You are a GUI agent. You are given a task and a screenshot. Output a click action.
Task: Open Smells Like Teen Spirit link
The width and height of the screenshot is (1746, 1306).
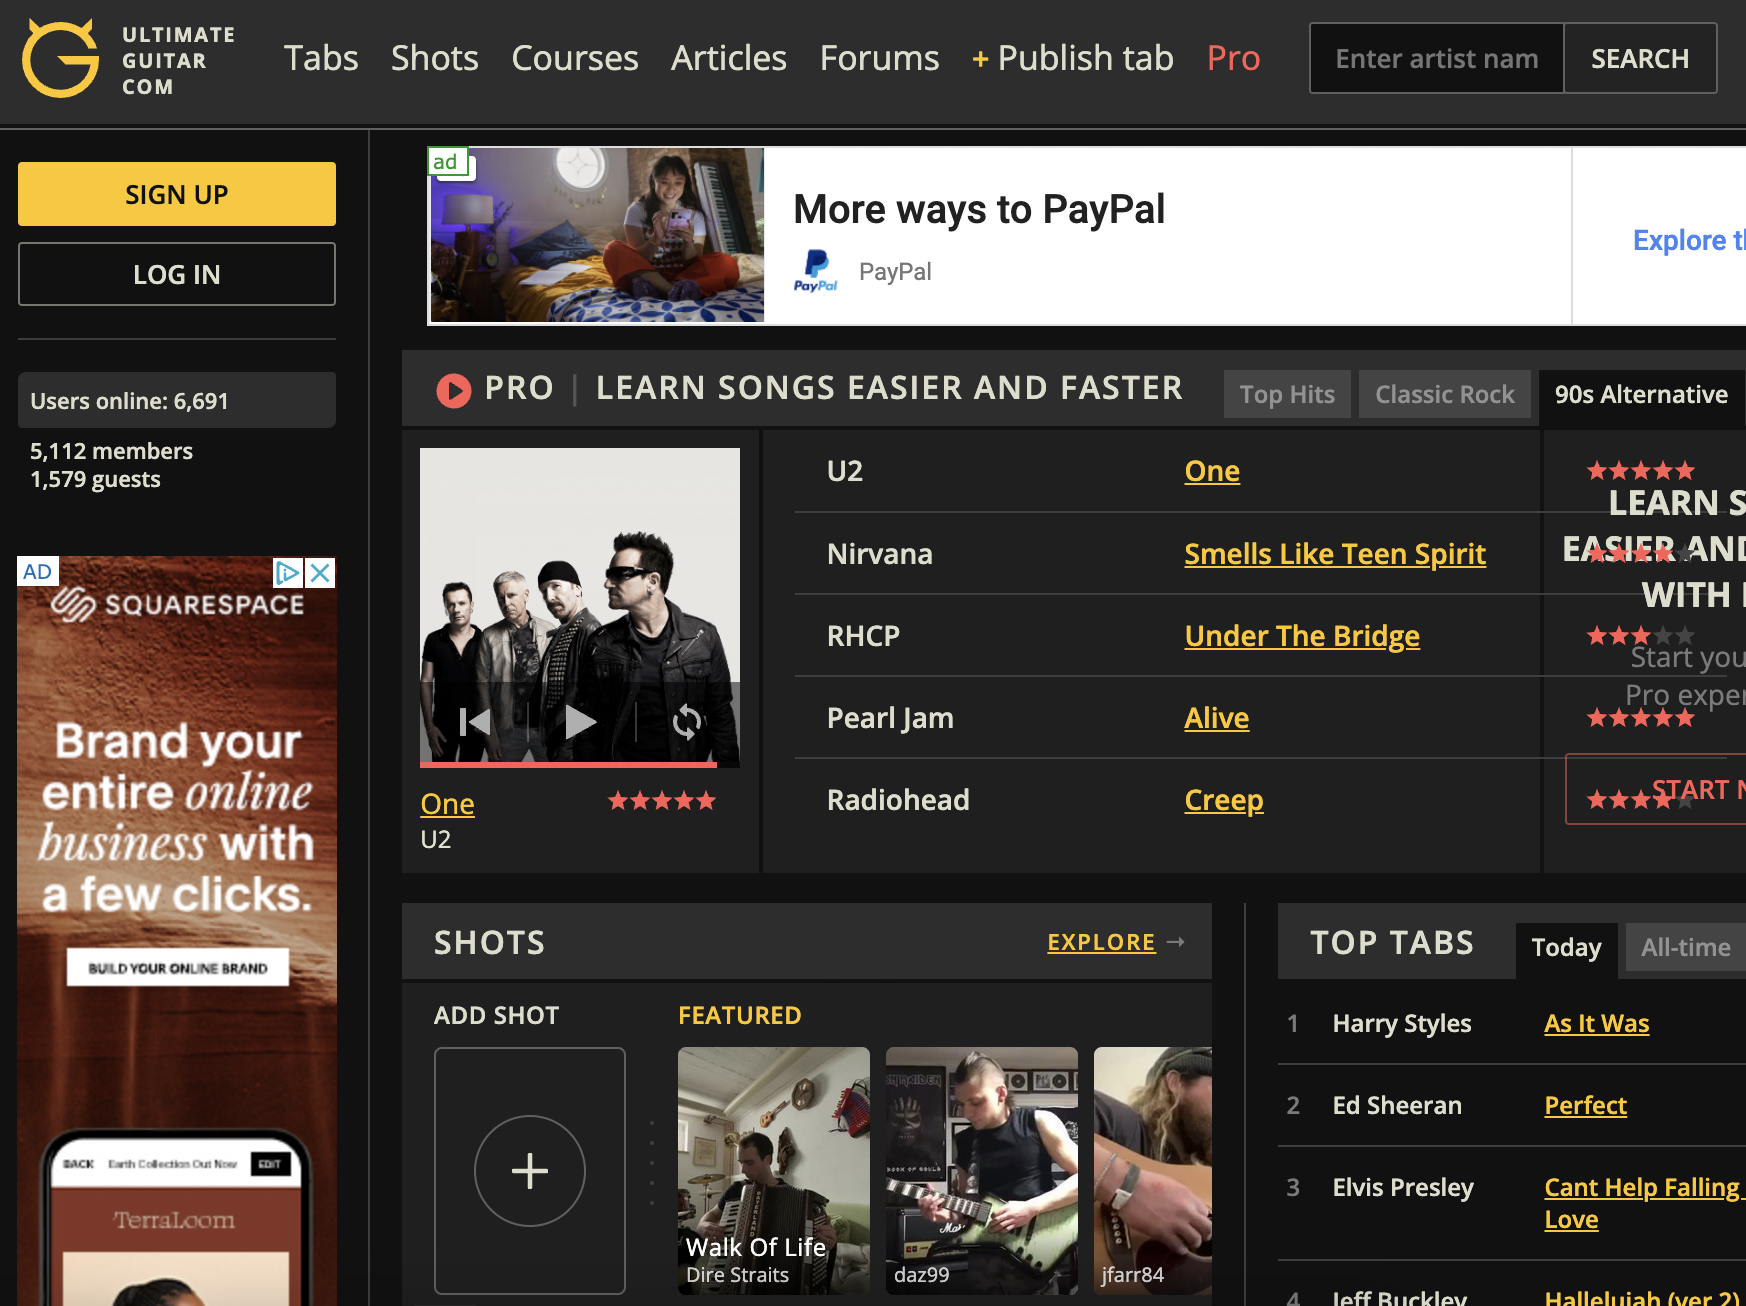[1335, 554]
